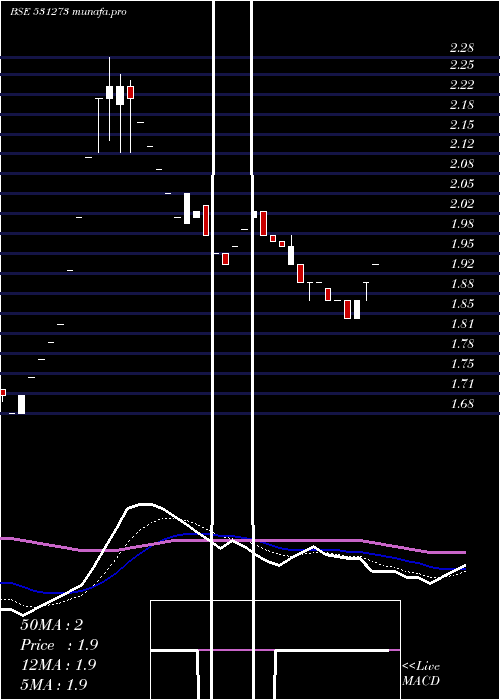500x700 pixels.
Task: Click the 12MA : 1.9 legend entry
Action: 58,665
